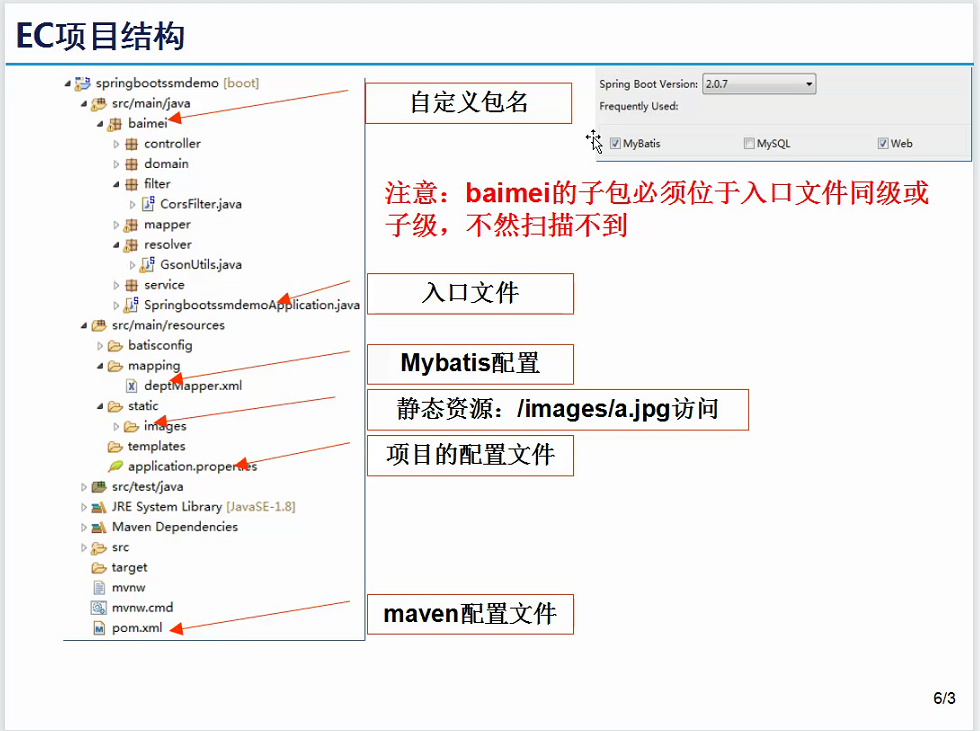Collapse the mapping folder node
The height and width of the screenshot is (731, 980).
coord(100,366)
